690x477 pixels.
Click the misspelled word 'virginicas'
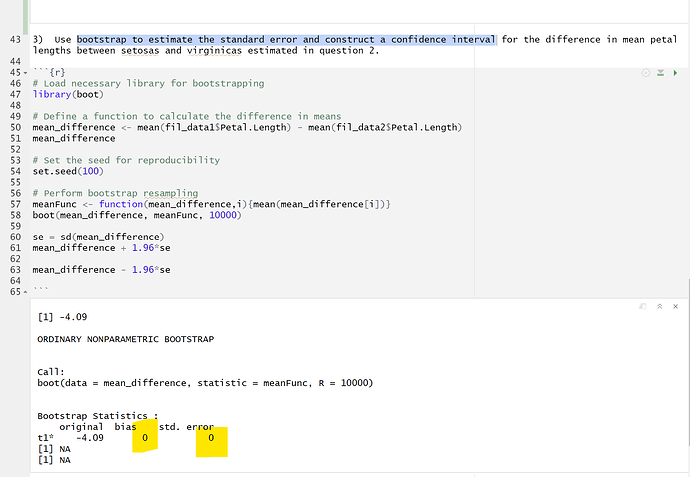tap(214, 51)
